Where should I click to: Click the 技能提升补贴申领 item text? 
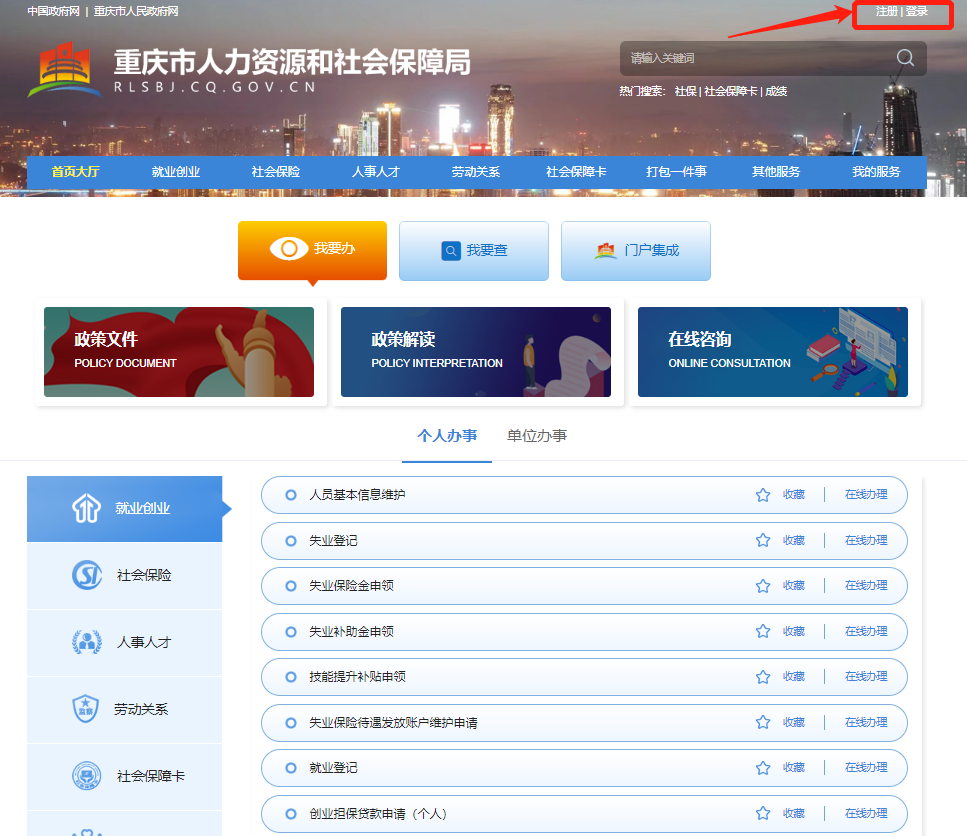[x=357, y=677]
